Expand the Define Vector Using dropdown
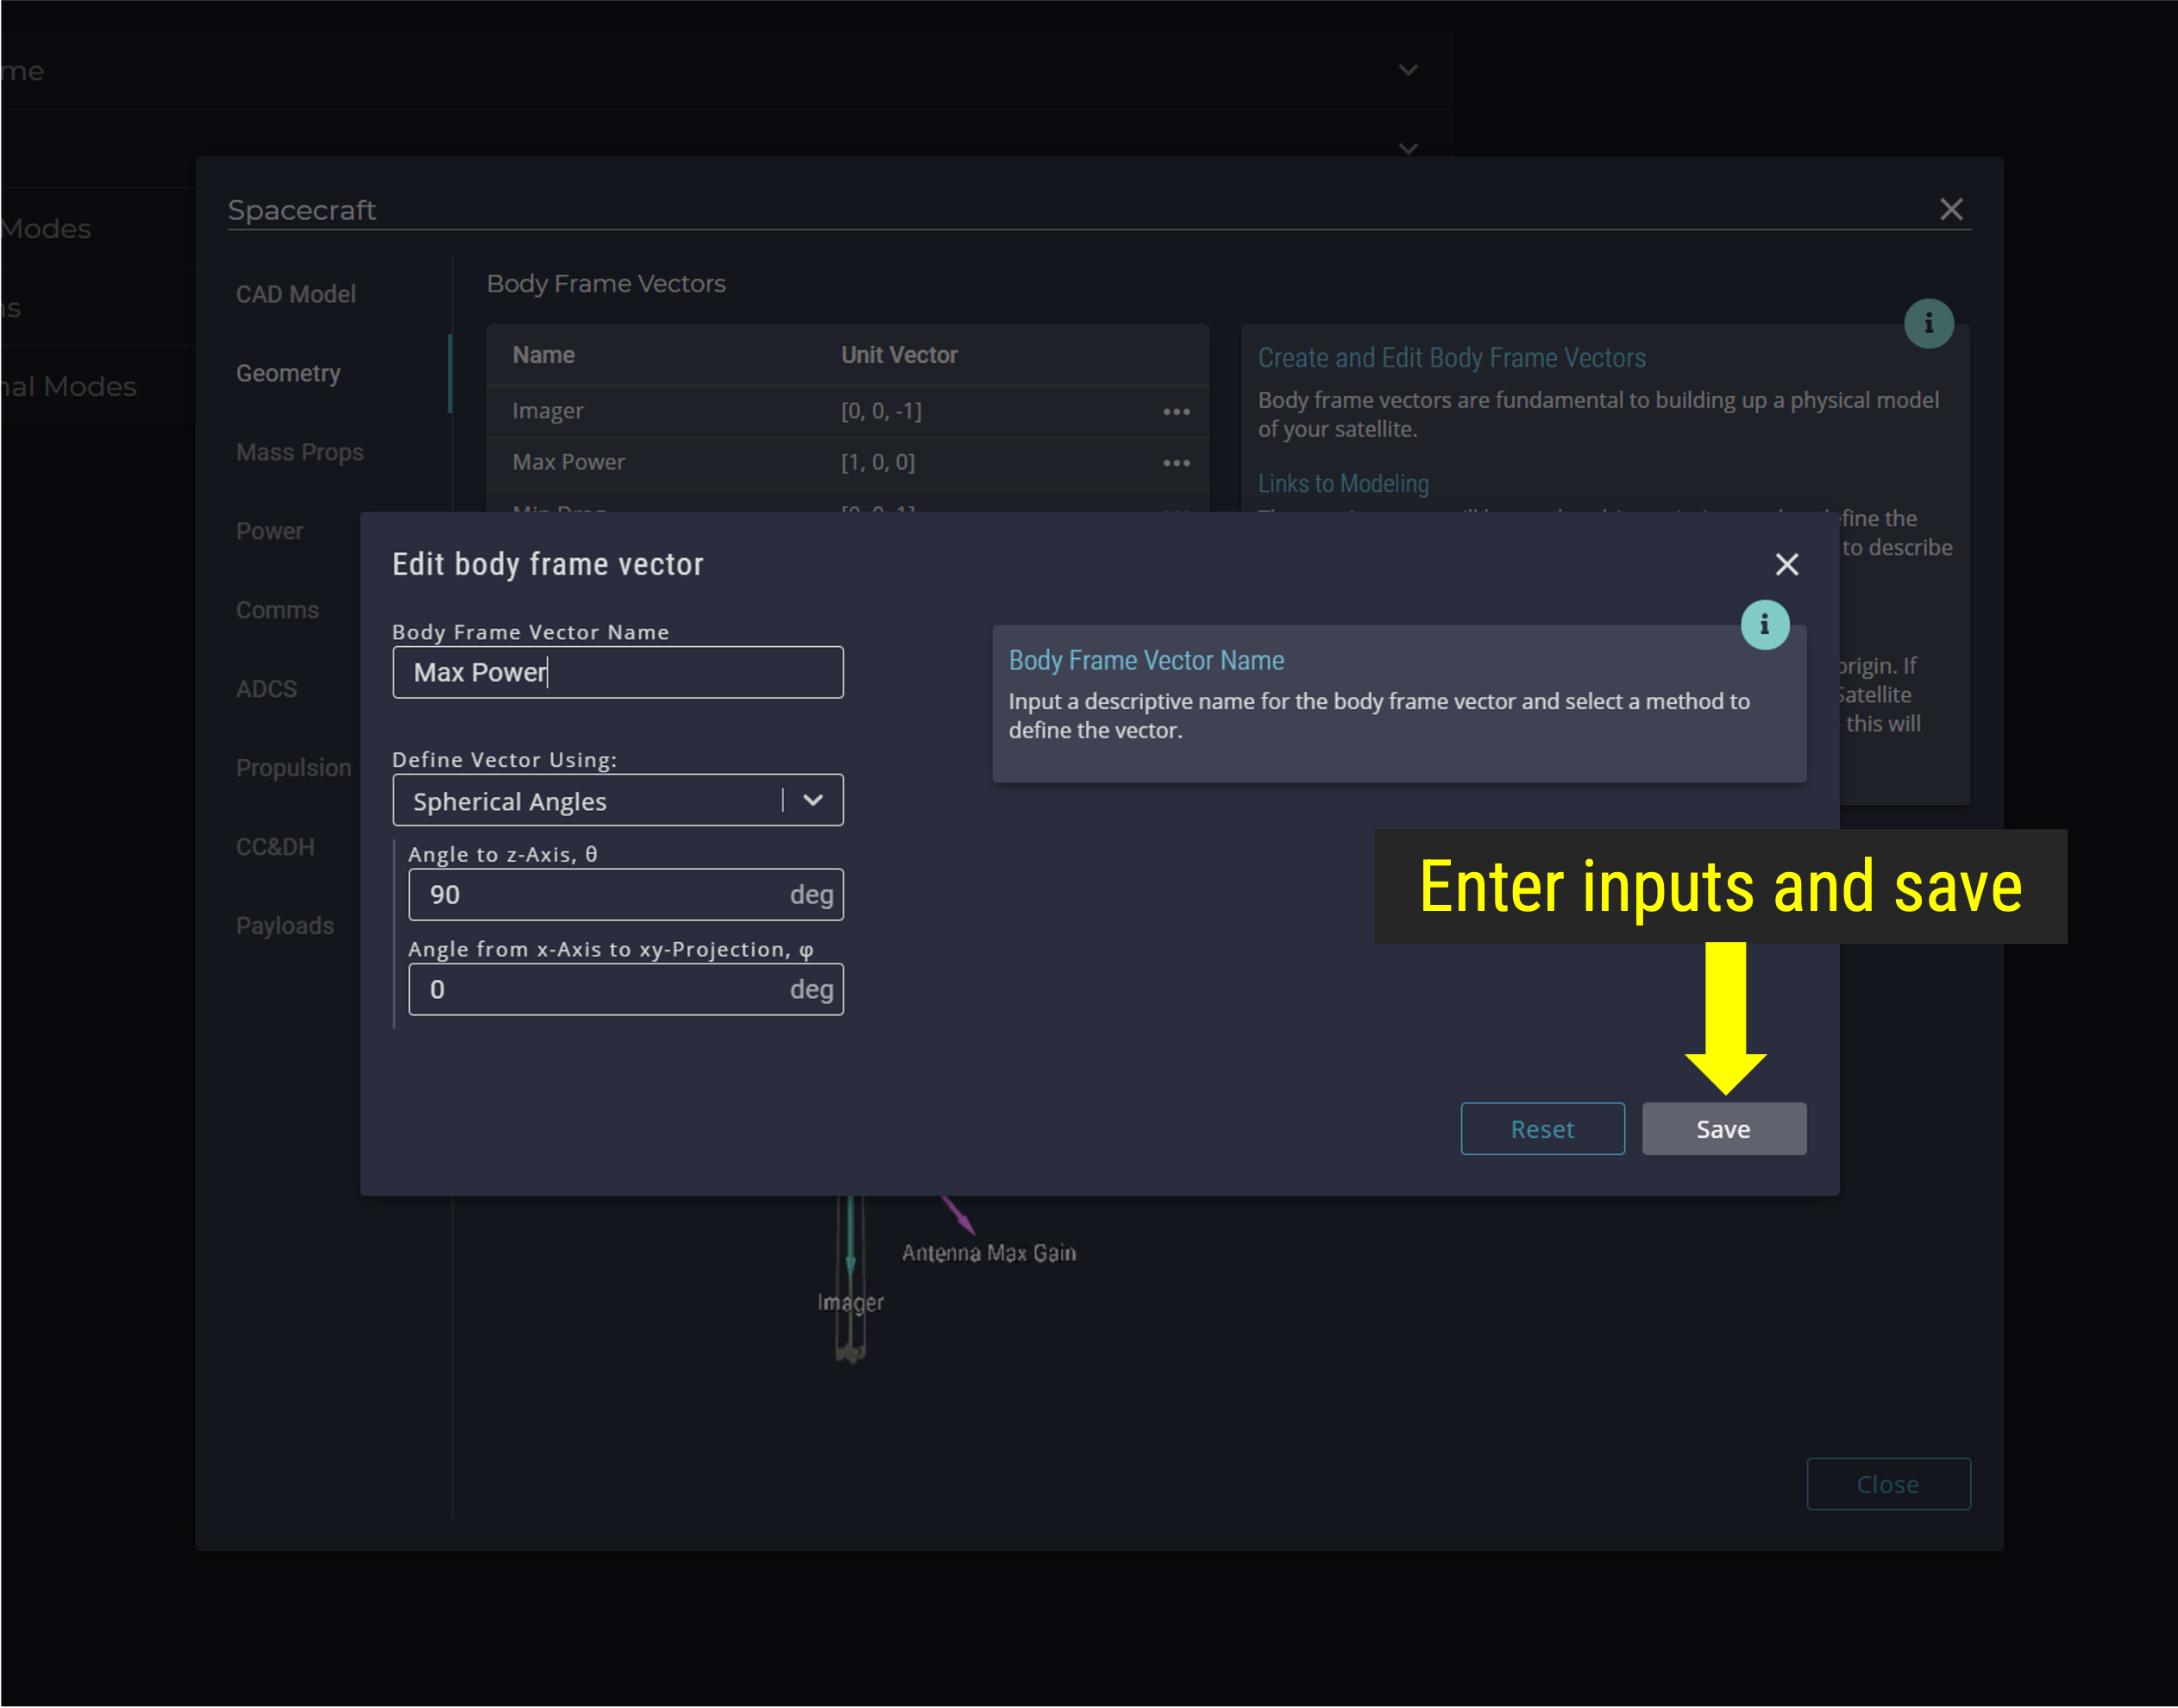 click(813, 801)
